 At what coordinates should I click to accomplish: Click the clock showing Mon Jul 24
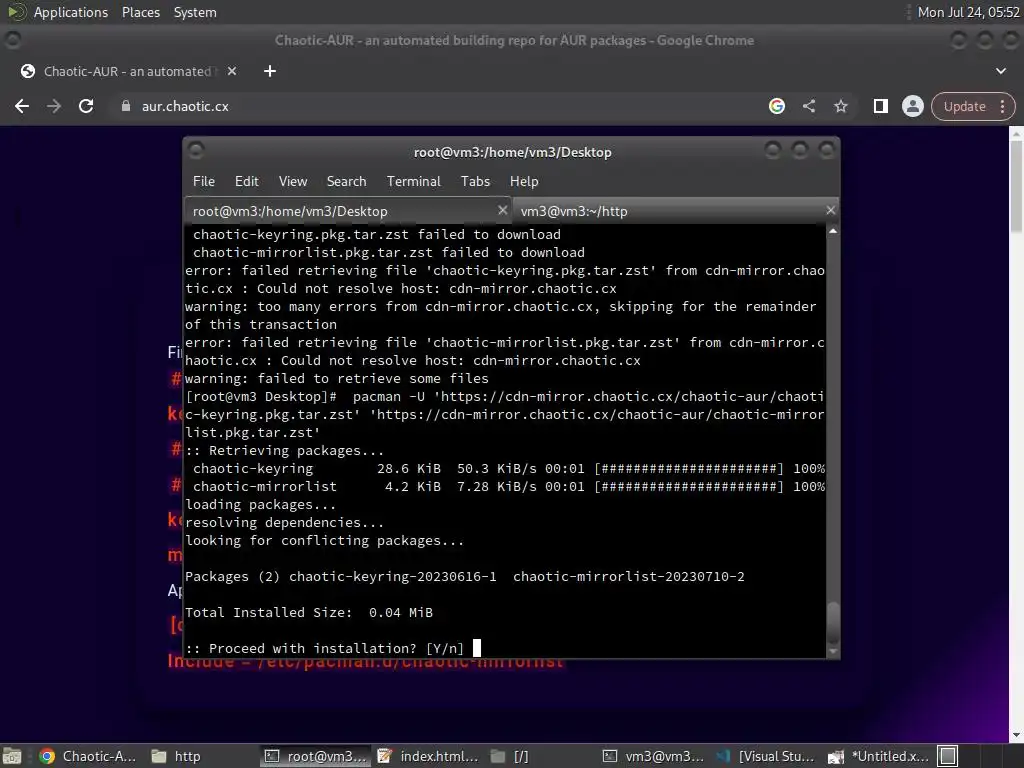pyautogui.click(x=968, y=12)
